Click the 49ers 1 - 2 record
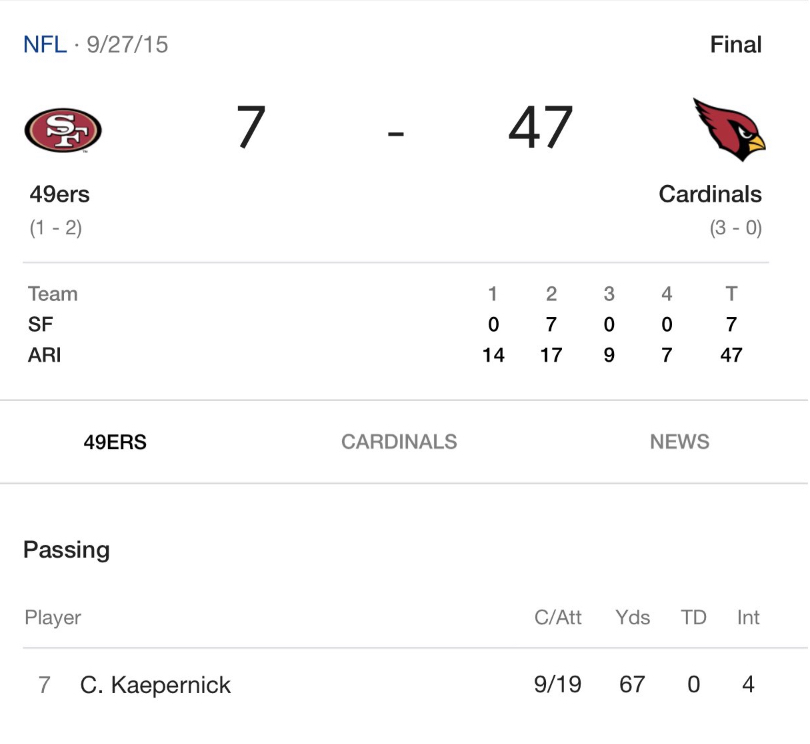The height and width of the screenshot is (744, 810). tap(56, 228)
